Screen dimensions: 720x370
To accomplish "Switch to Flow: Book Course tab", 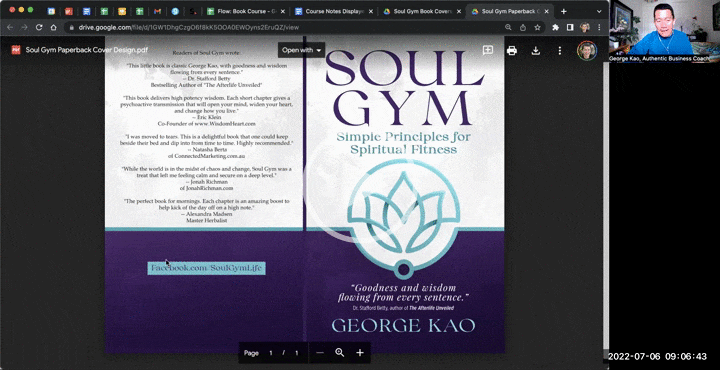I will click(246, 11).
